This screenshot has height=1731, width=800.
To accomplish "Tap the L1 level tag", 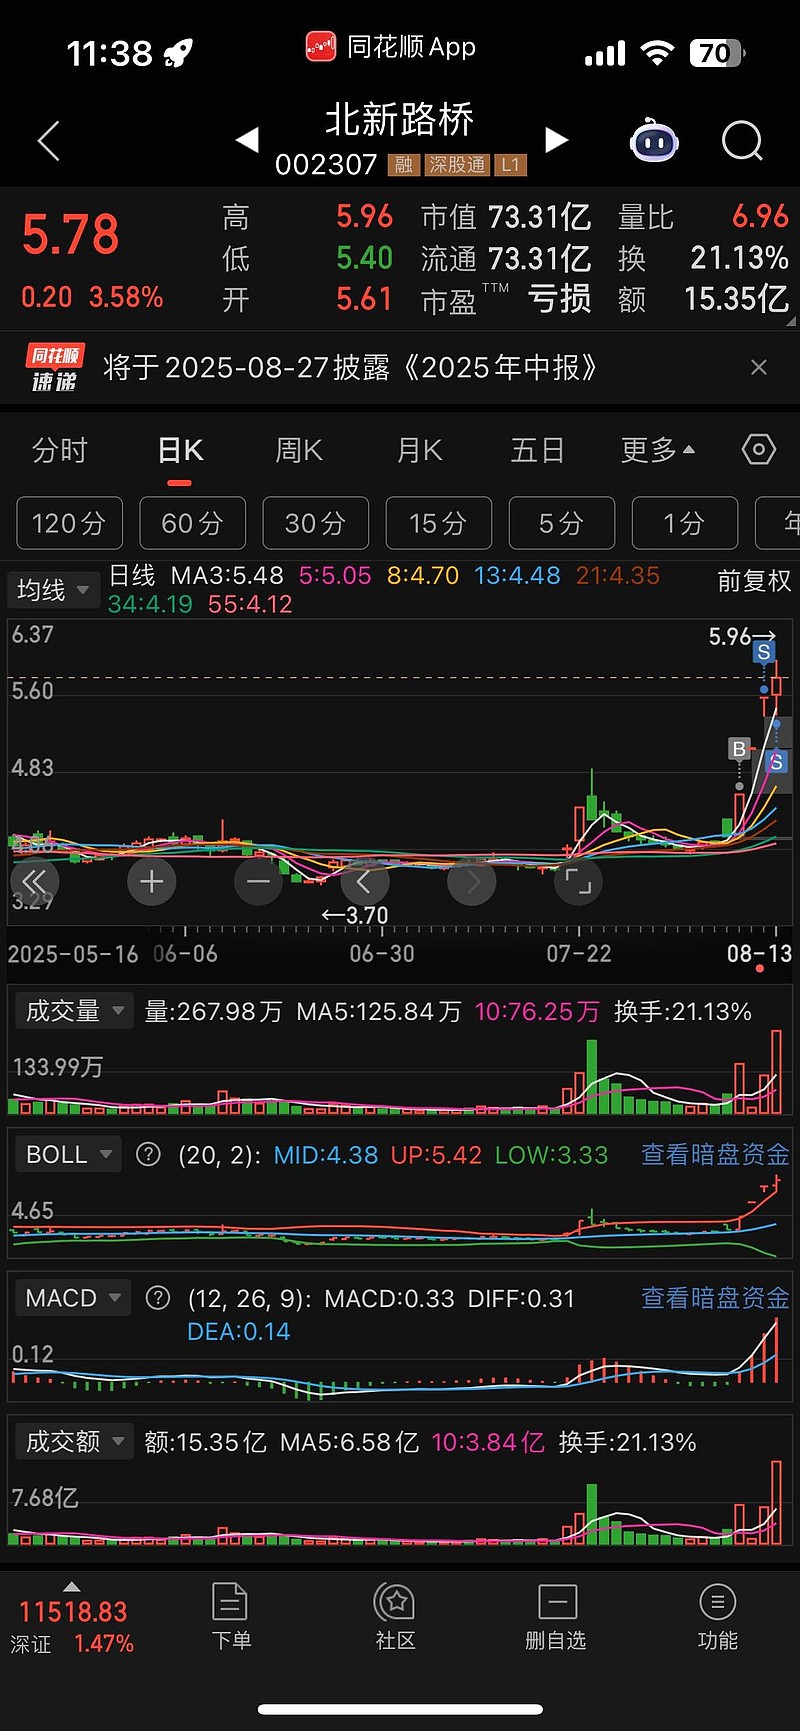I will 511,165.
